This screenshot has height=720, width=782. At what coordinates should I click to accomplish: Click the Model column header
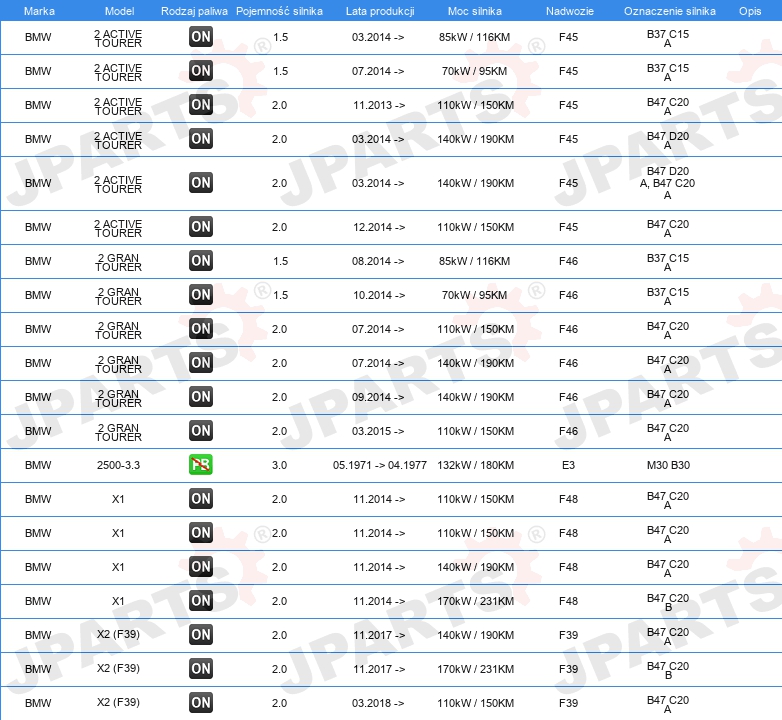(120, 11)
